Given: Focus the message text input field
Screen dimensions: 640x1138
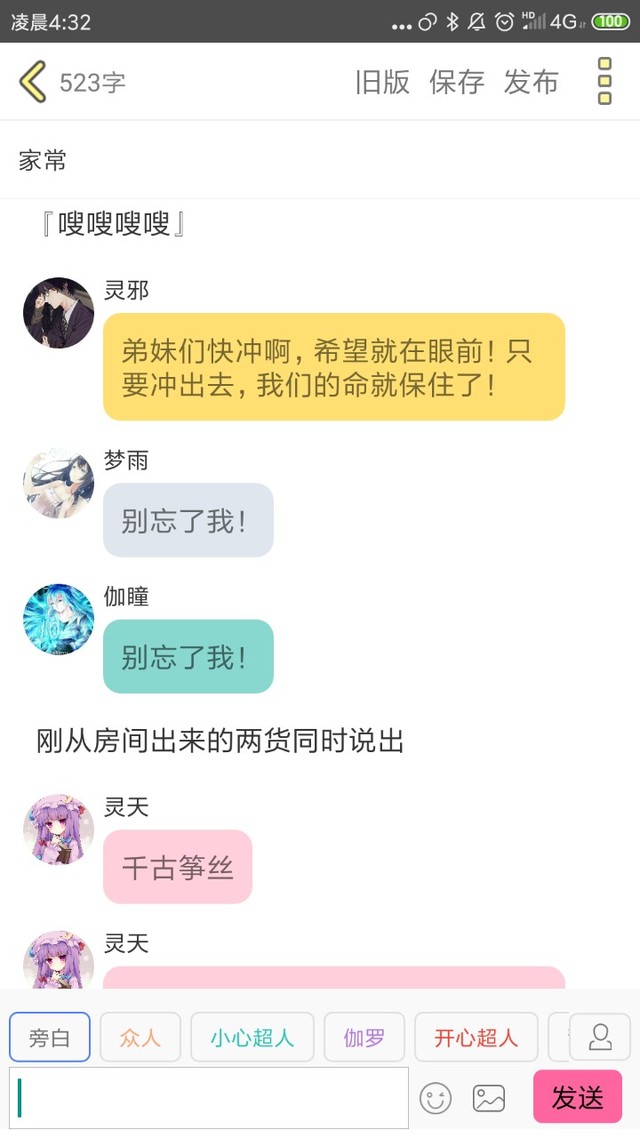Looking at the screenshot, I should coord(209,1097).
